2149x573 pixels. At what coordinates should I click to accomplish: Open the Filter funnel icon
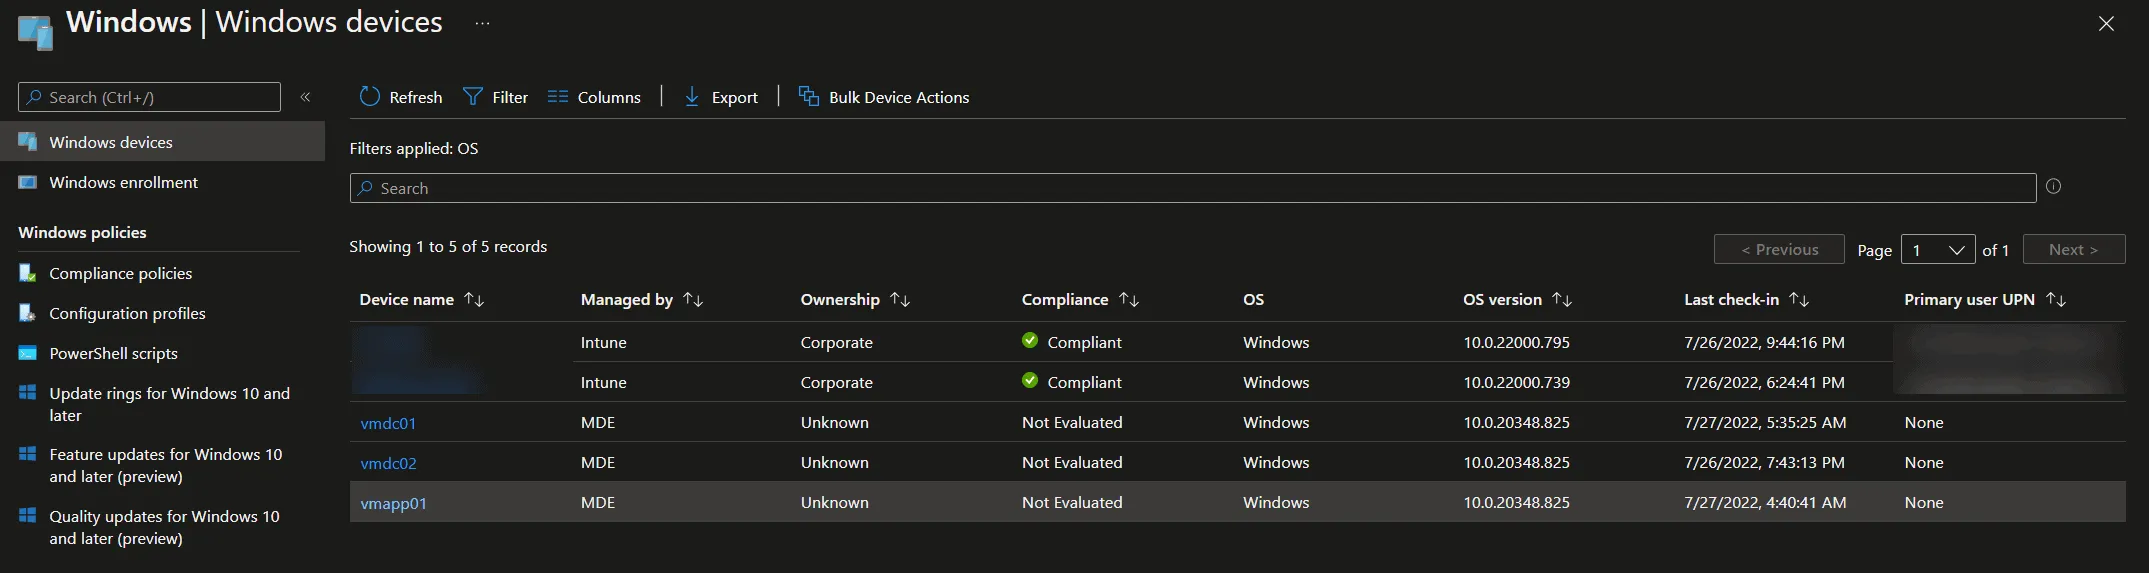pyautogui.click(x=472, y=97)
